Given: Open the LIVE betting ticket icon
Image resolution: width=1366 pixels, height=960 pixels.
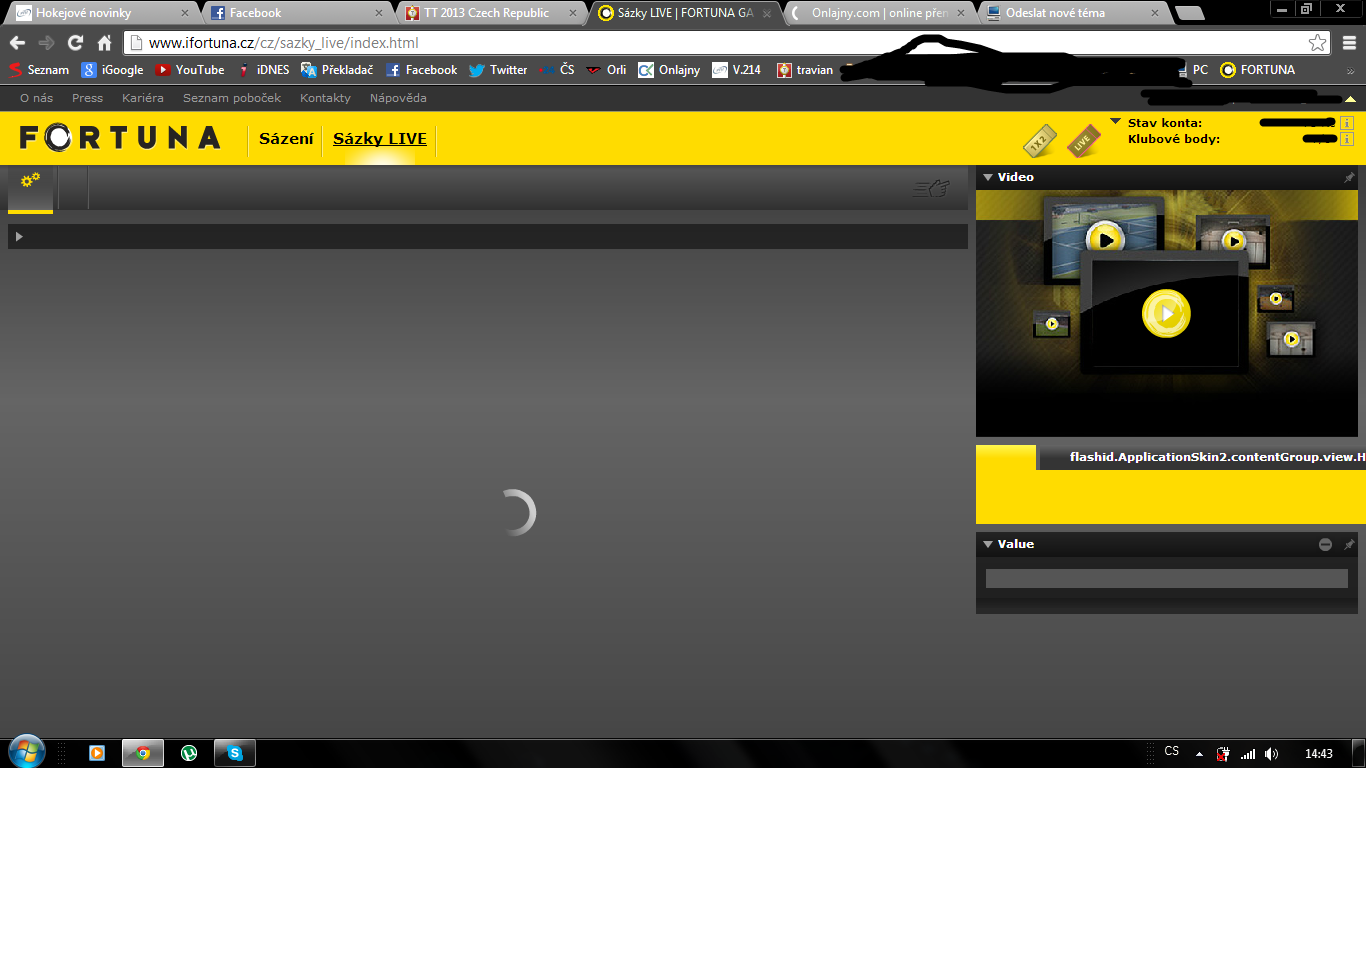Looking at the screenshot, I should [1083, 141].
